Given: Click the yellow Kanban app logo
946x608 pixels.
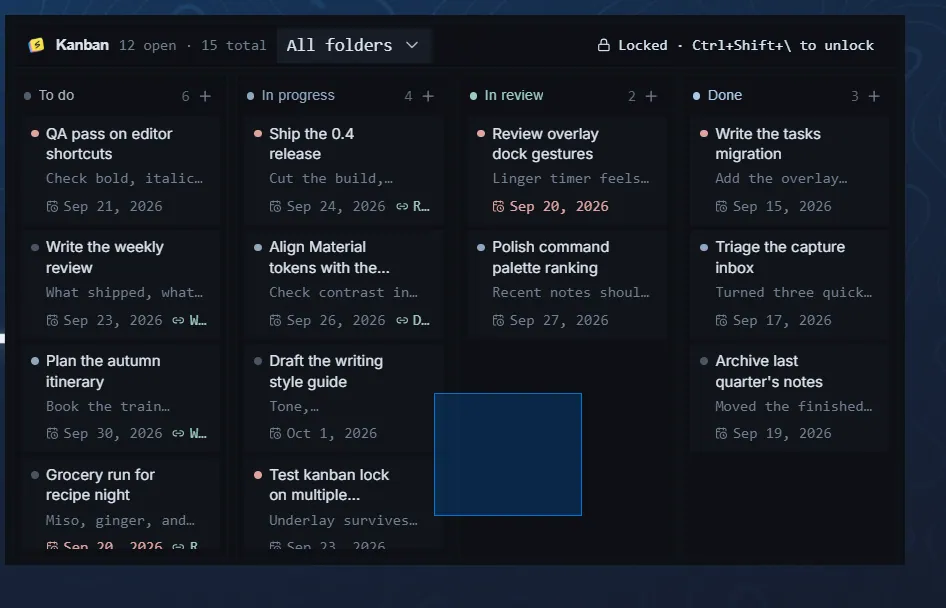Looking at the screenshot, I should [x=36, y=45].
